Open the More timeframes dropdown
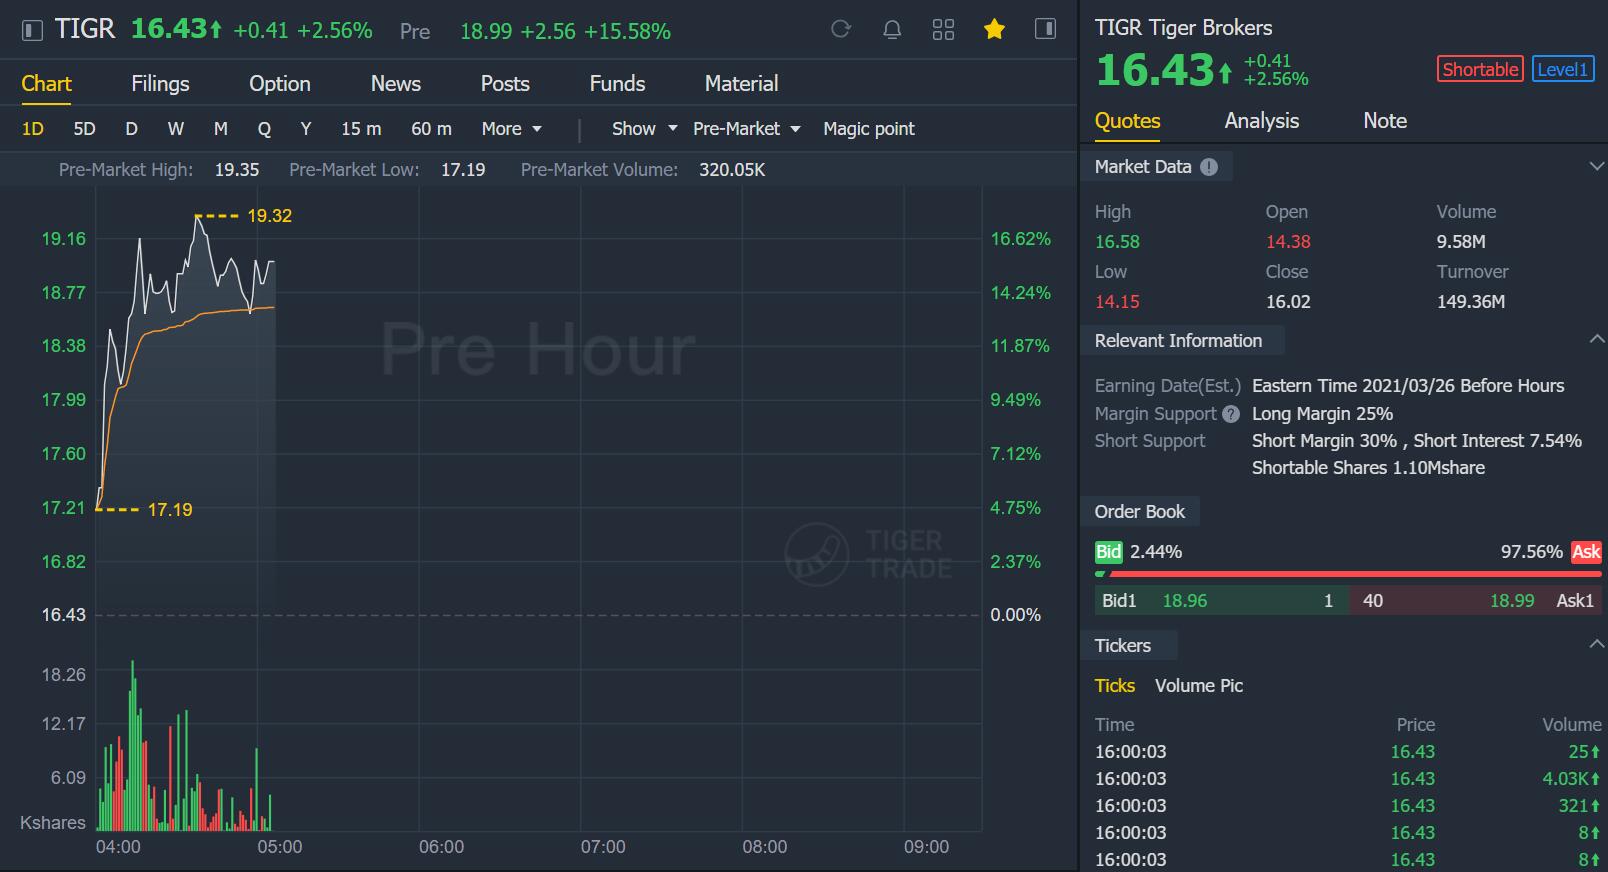 [x=511, y=129]
